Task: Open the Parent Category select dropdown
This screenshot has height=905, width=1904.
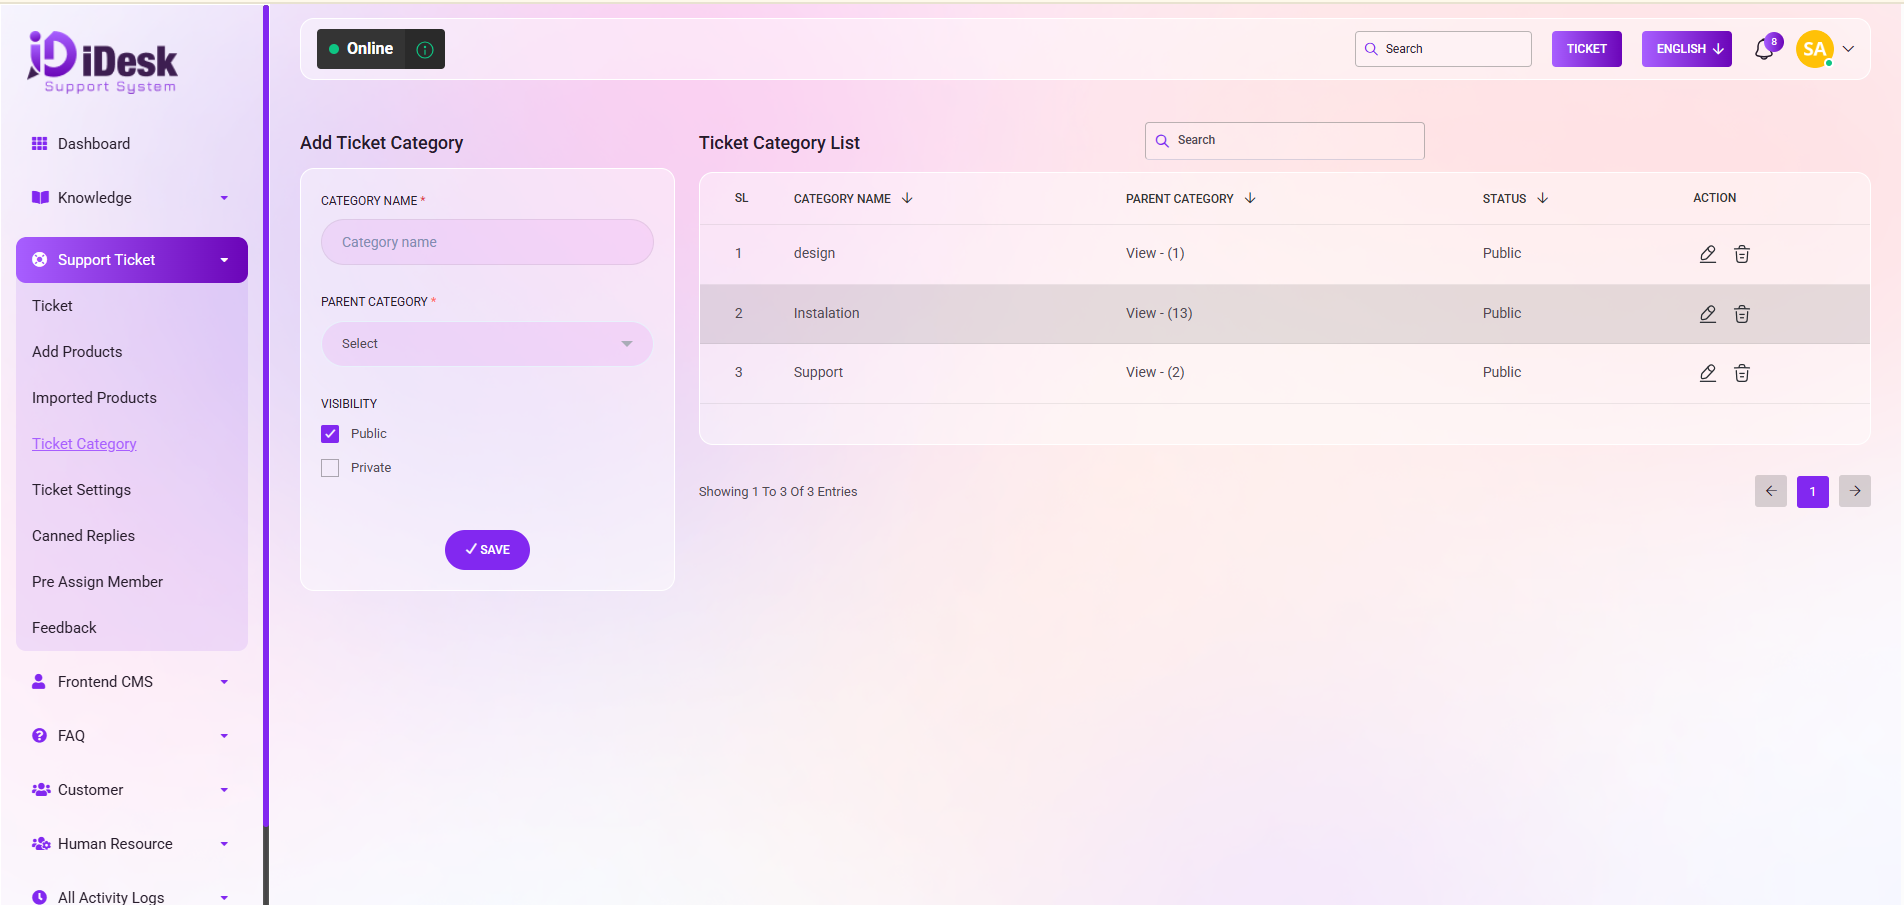Action: (x=487, y=344)
